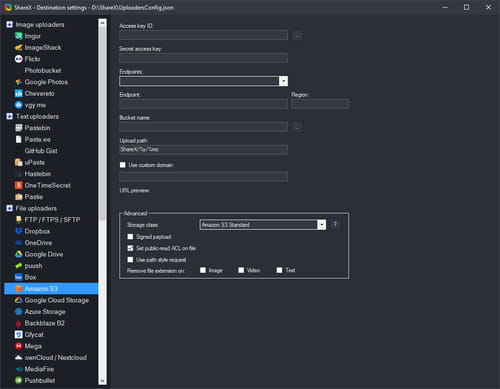Collapse the Image uploaders tree group
The width and height of the screenshot is (500, 389).
[x=10, y=24]
